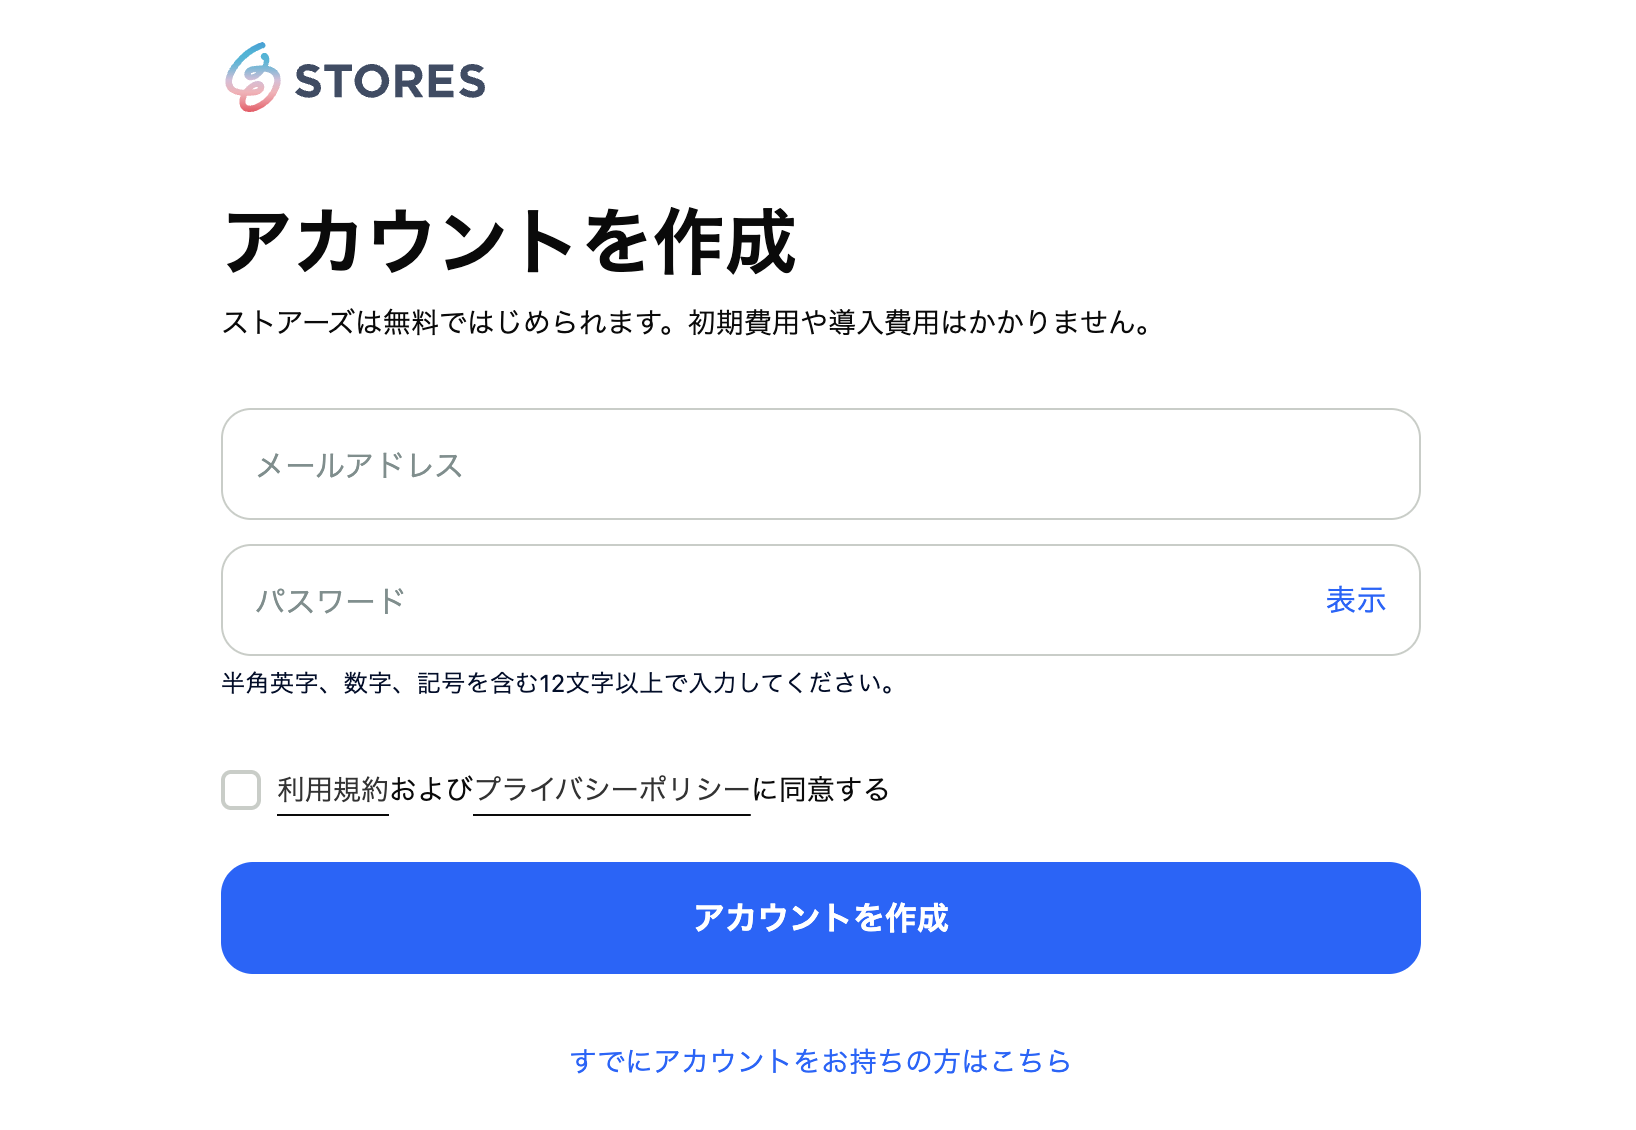Follow the すでにアカウントをお持ちの方はこちら login link

(x=820, y=1061)
